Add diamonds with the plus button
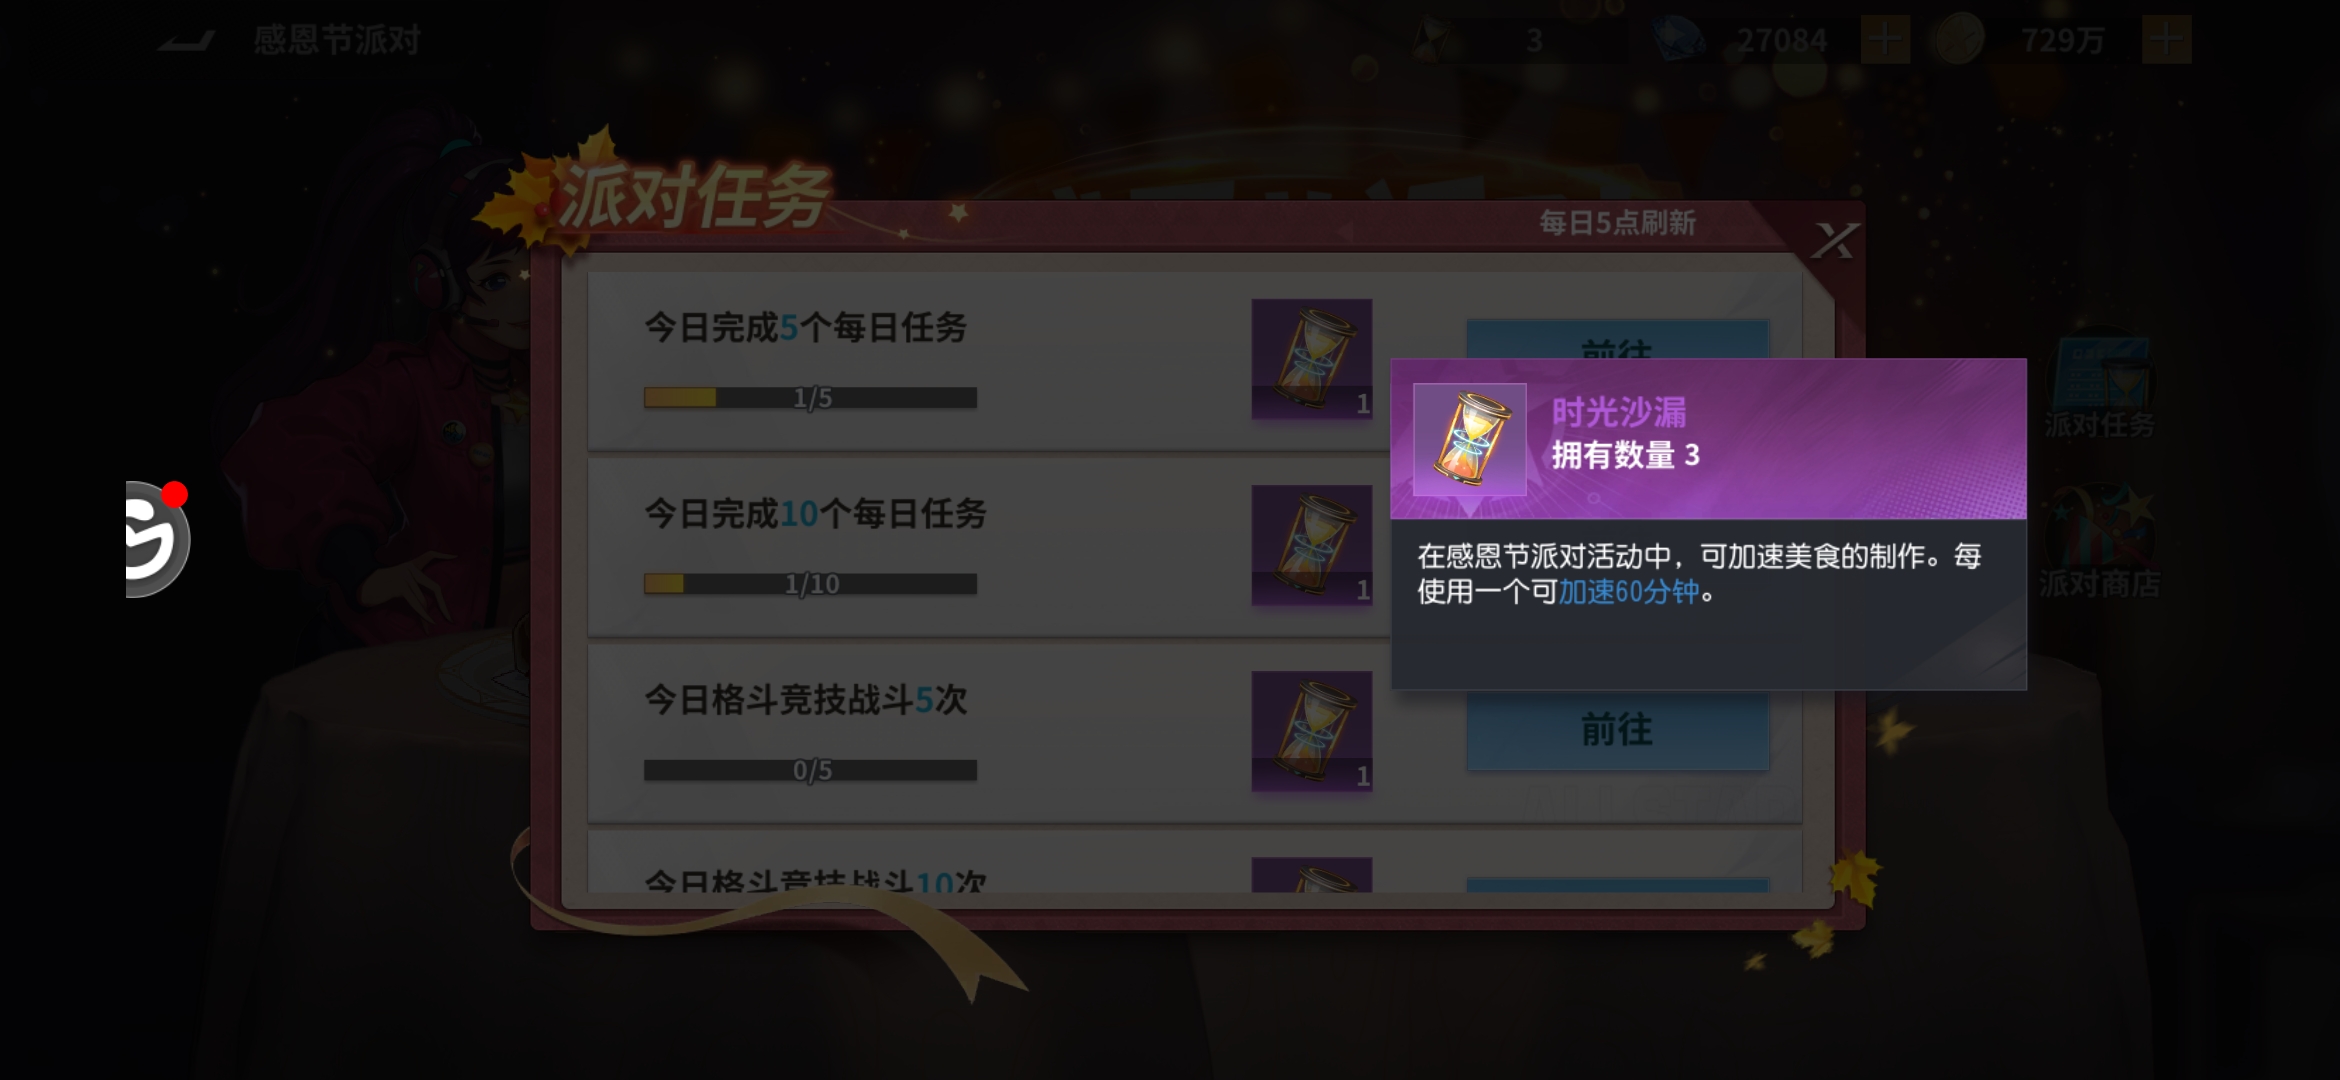The image size is (2340, 1080). coord(1885,40)
